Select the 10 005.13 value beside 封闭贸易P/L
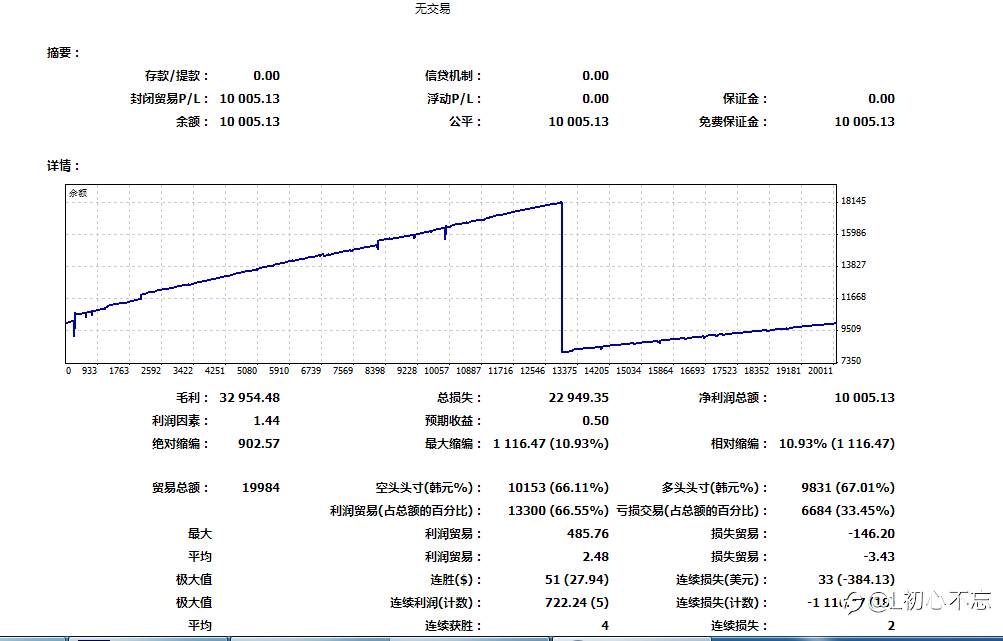 249,99
